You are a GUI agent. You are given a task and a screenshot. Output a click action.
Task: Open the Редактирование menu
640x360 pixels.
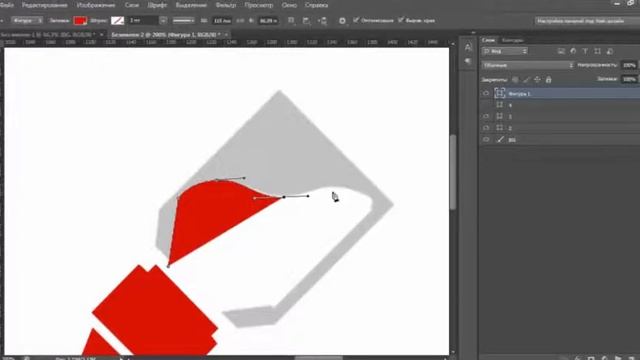click(x=44, y=5)
